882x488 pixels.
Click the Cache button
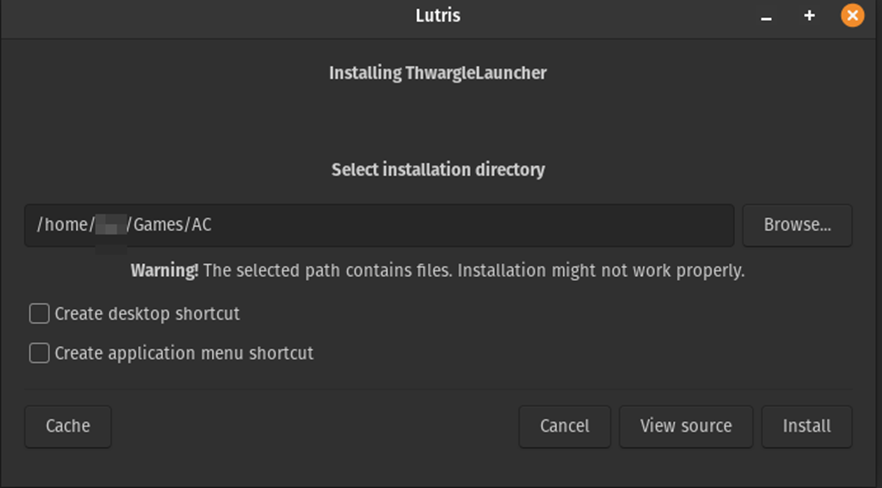point(68,426)
